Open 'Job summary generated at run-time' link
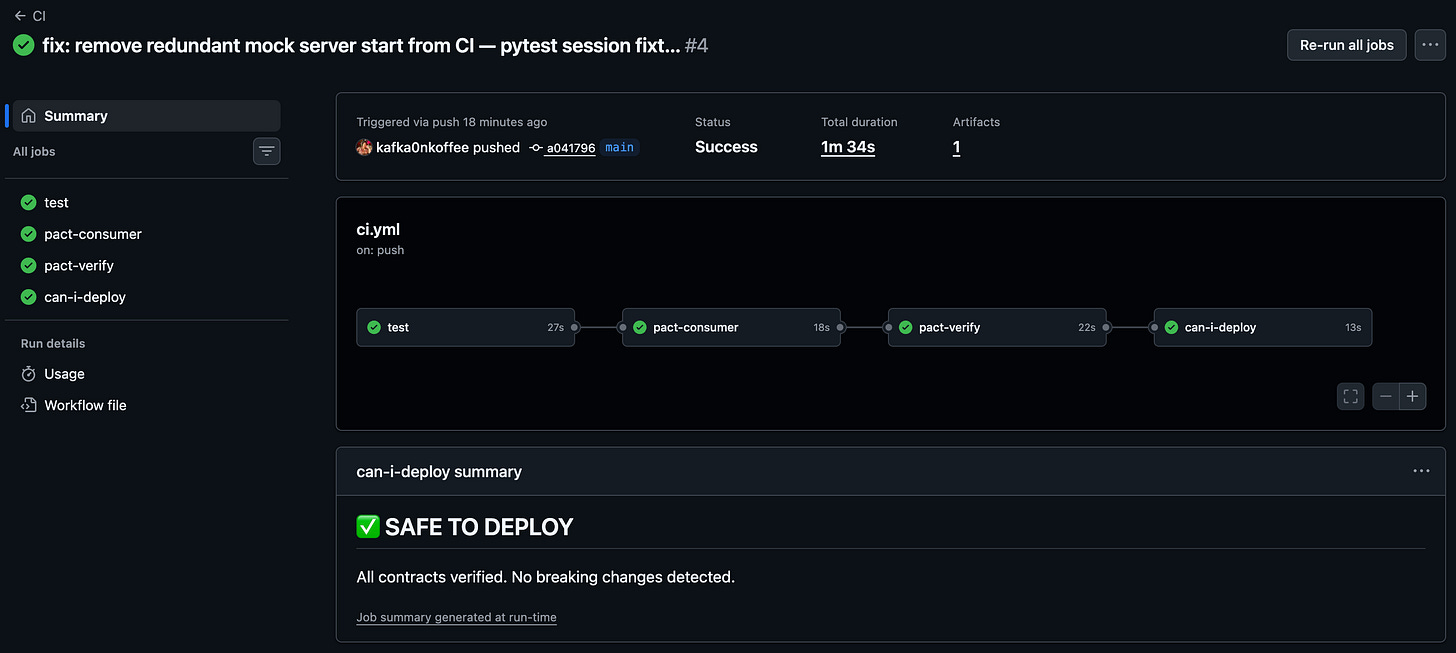 point(457,617)
